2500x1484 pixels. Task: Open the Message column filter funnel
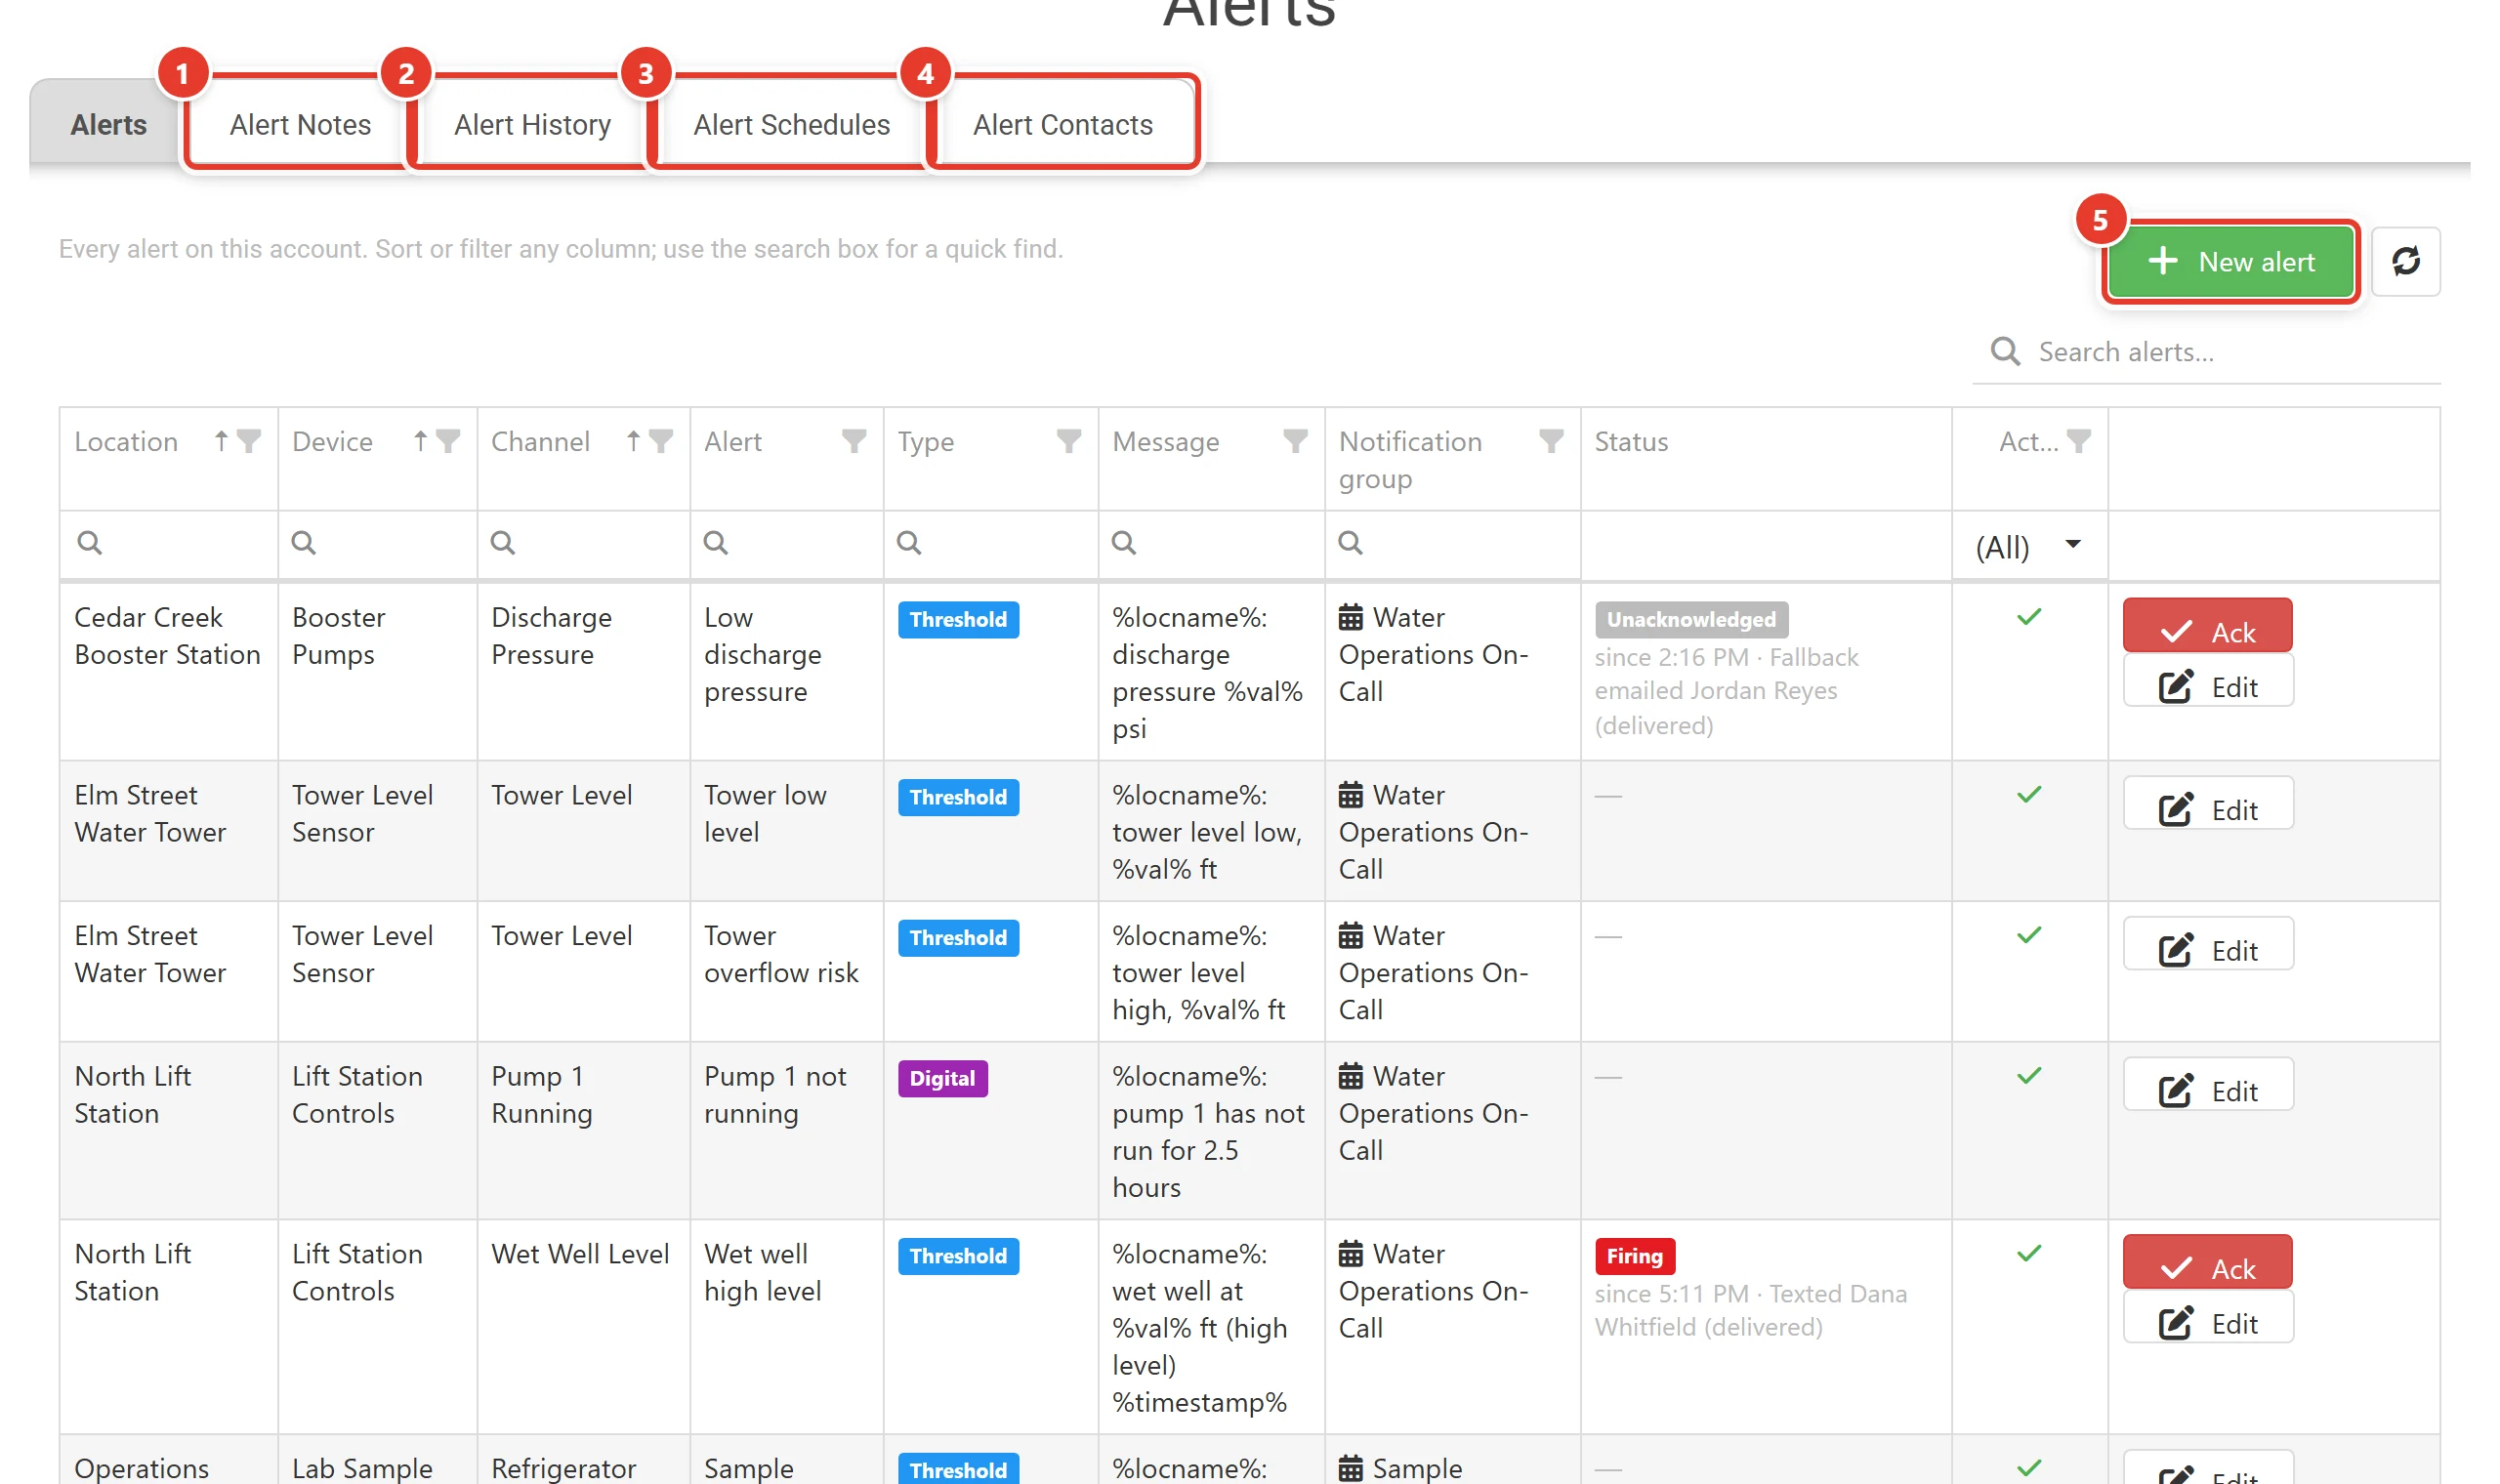[1295, 441]
